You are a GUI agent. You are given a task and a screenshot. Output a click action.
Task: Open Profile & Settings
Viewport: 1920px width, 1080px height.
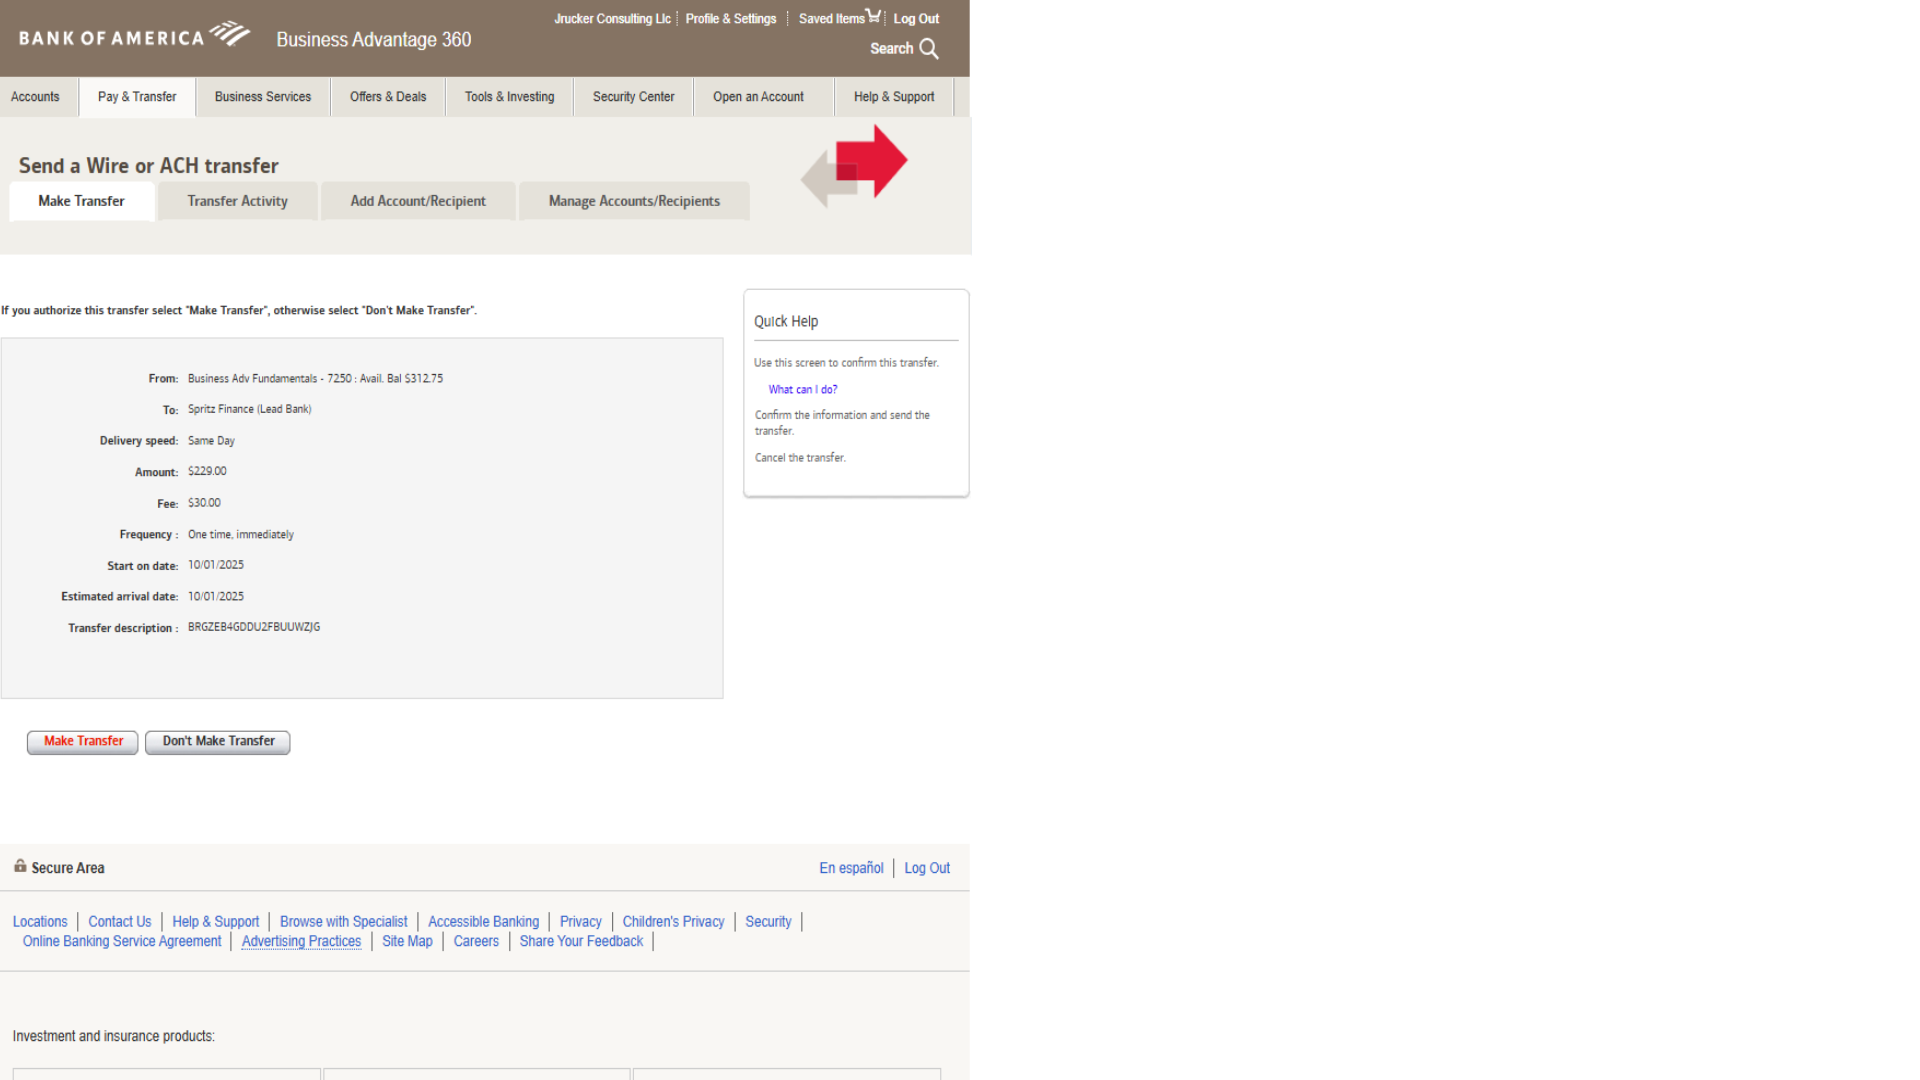(x=730, y=19)
